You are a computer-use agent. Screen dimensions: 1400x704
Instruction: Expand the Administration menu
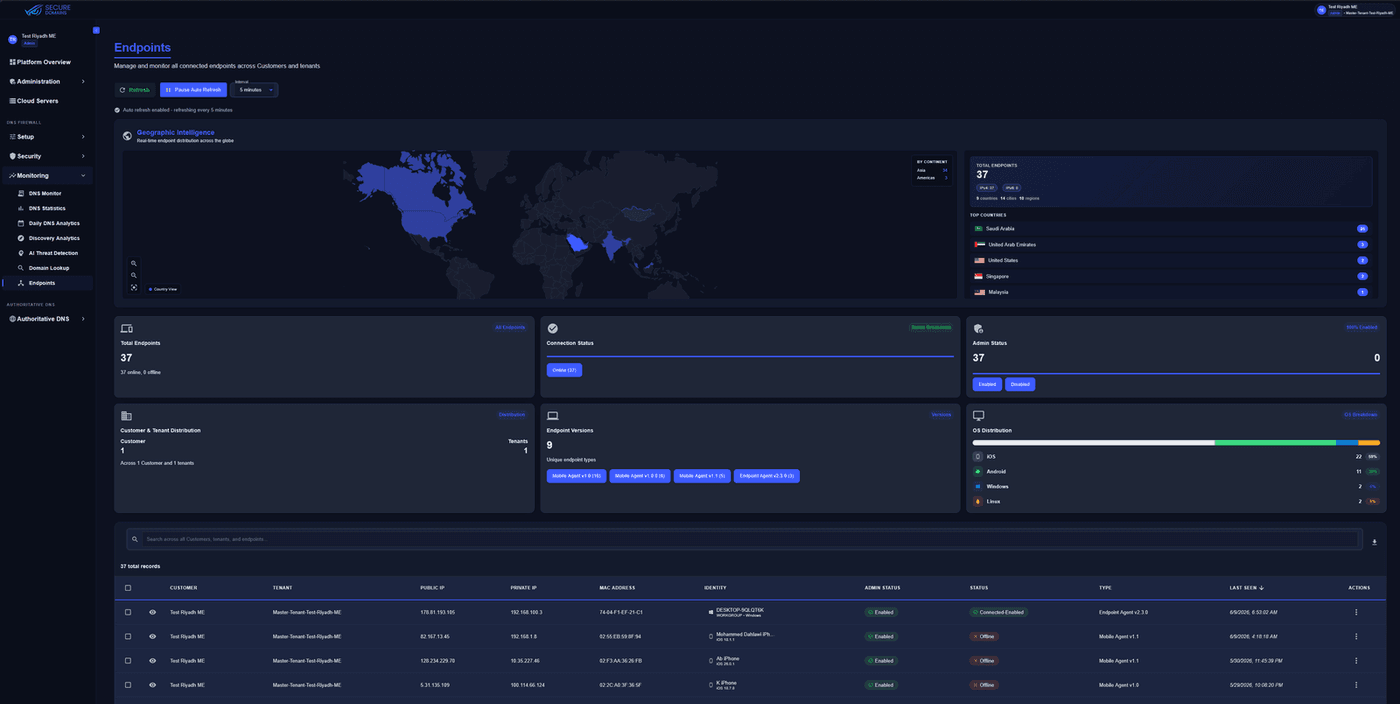[46, 81]
